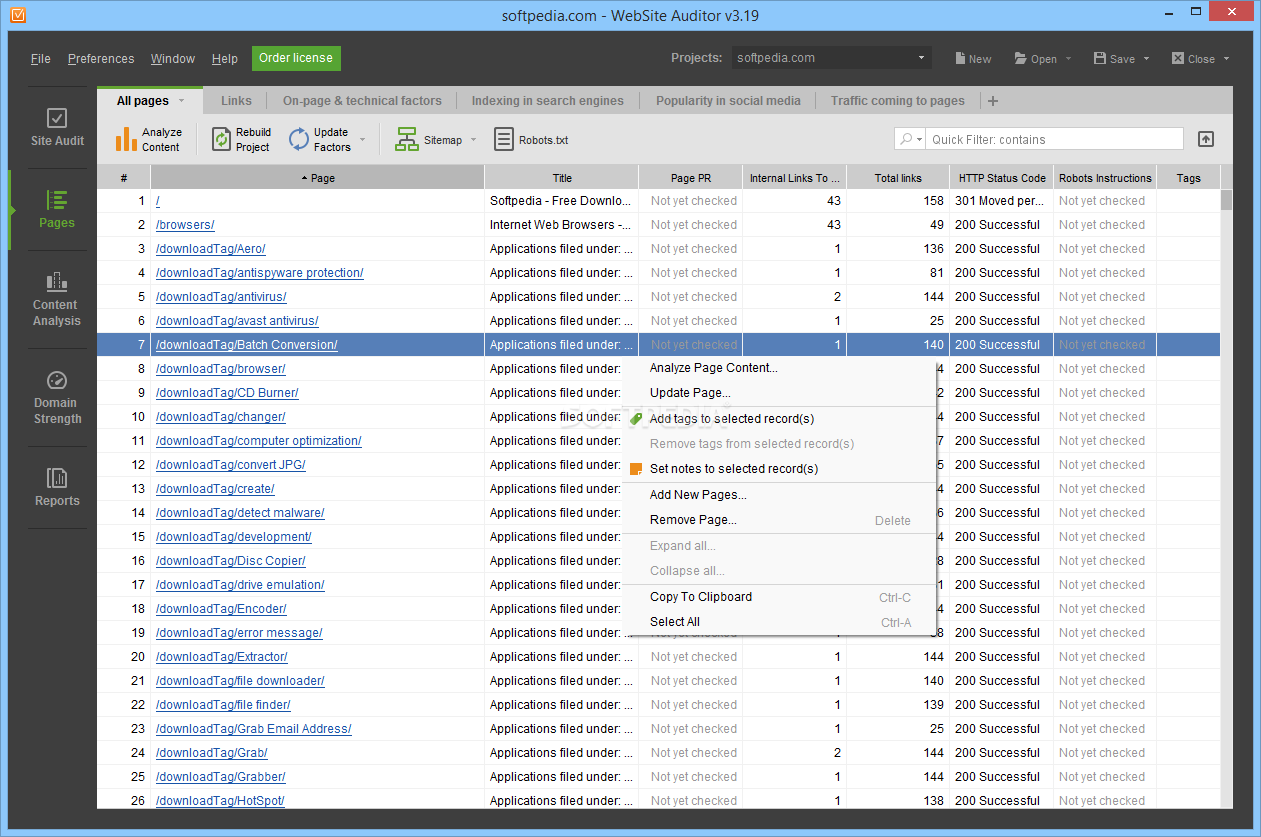Open the /downloadTag/Aero/ link
1261x837 pixels.
(x=210, y=249)
